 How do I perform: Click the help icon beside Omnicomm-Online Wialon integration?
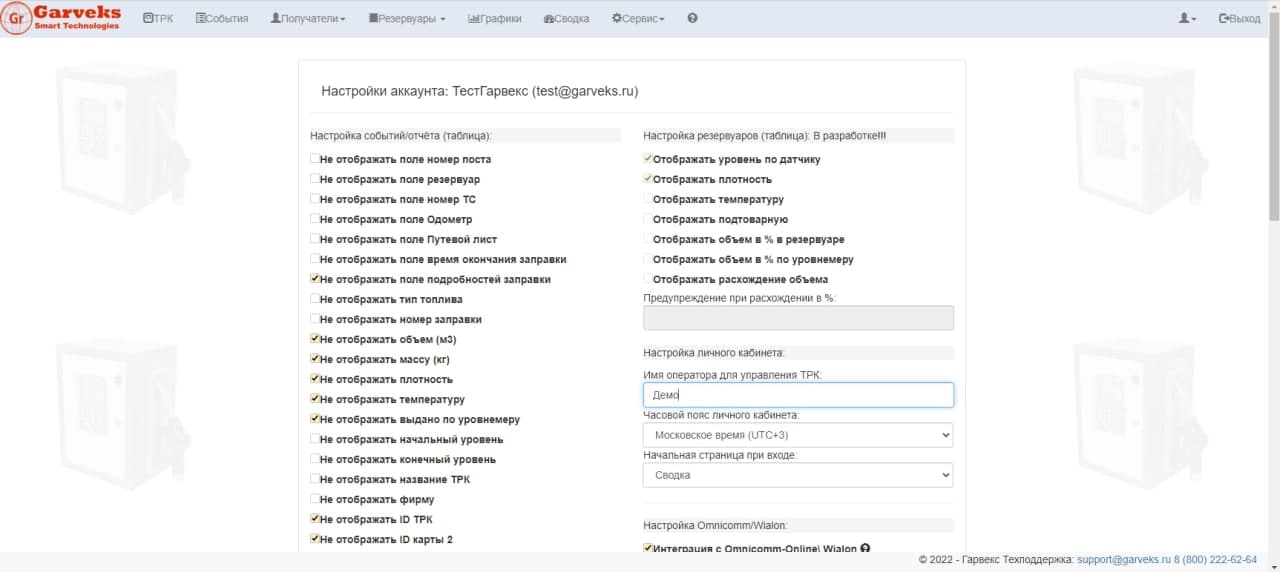pyautogui.click(x=865, y=548)
